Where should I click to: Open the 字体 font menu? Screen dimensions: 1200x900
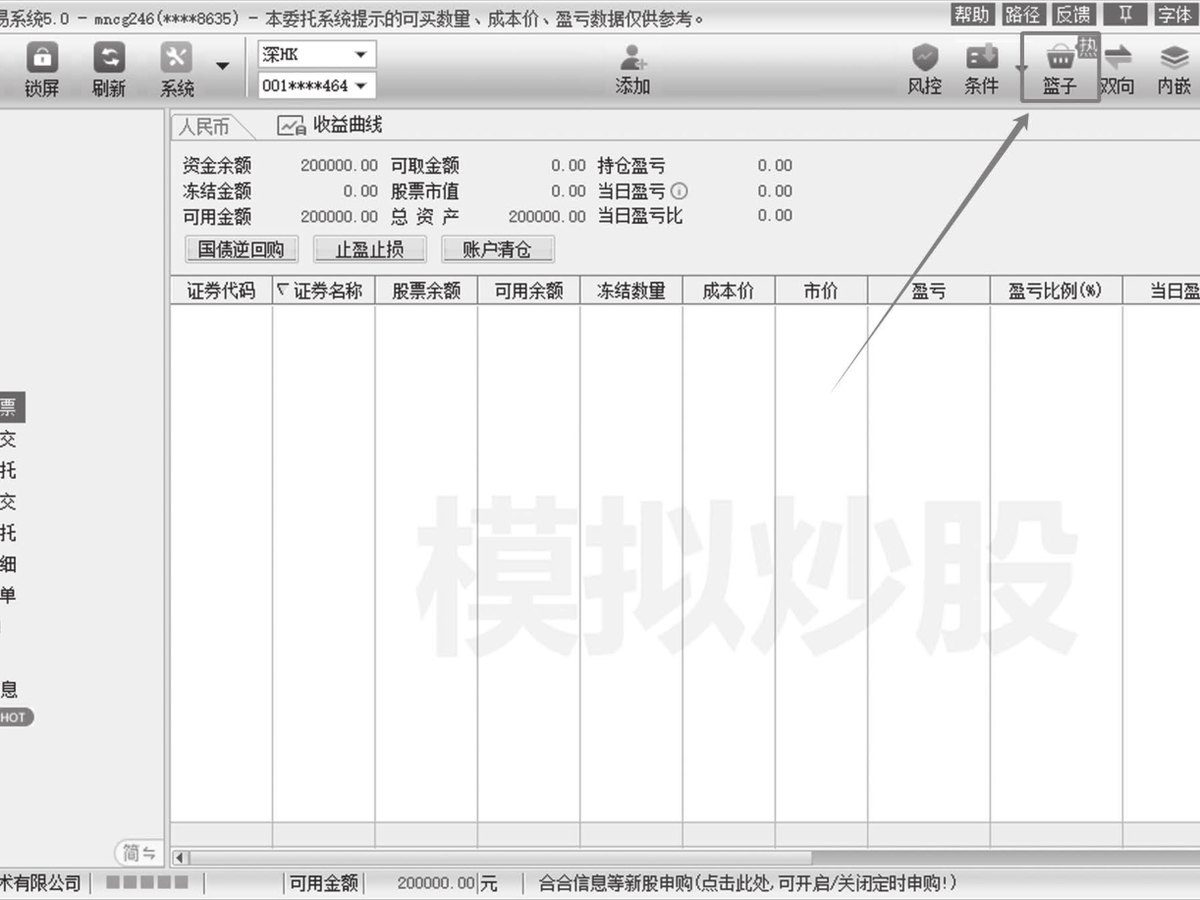pyautogui.click(x=1174, y=14)
